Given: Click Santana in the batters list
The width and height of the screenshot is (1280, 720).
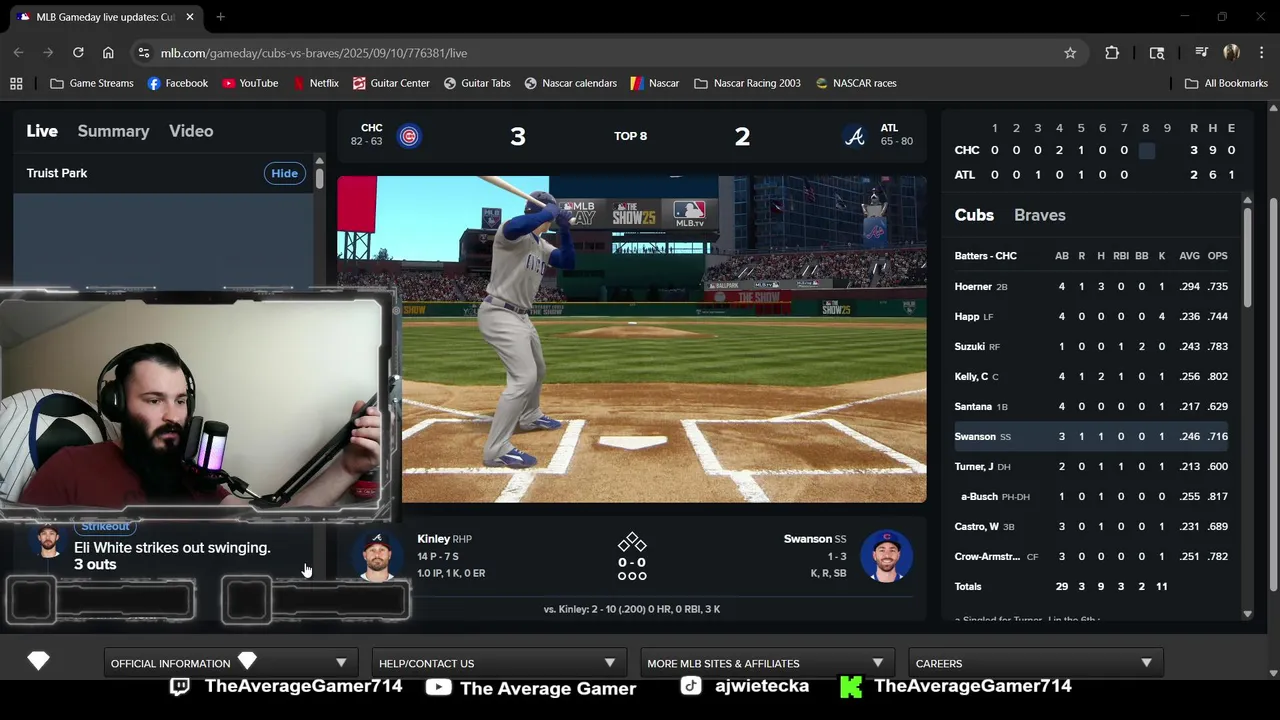Looking at the screenshot, I should point(973,406).
